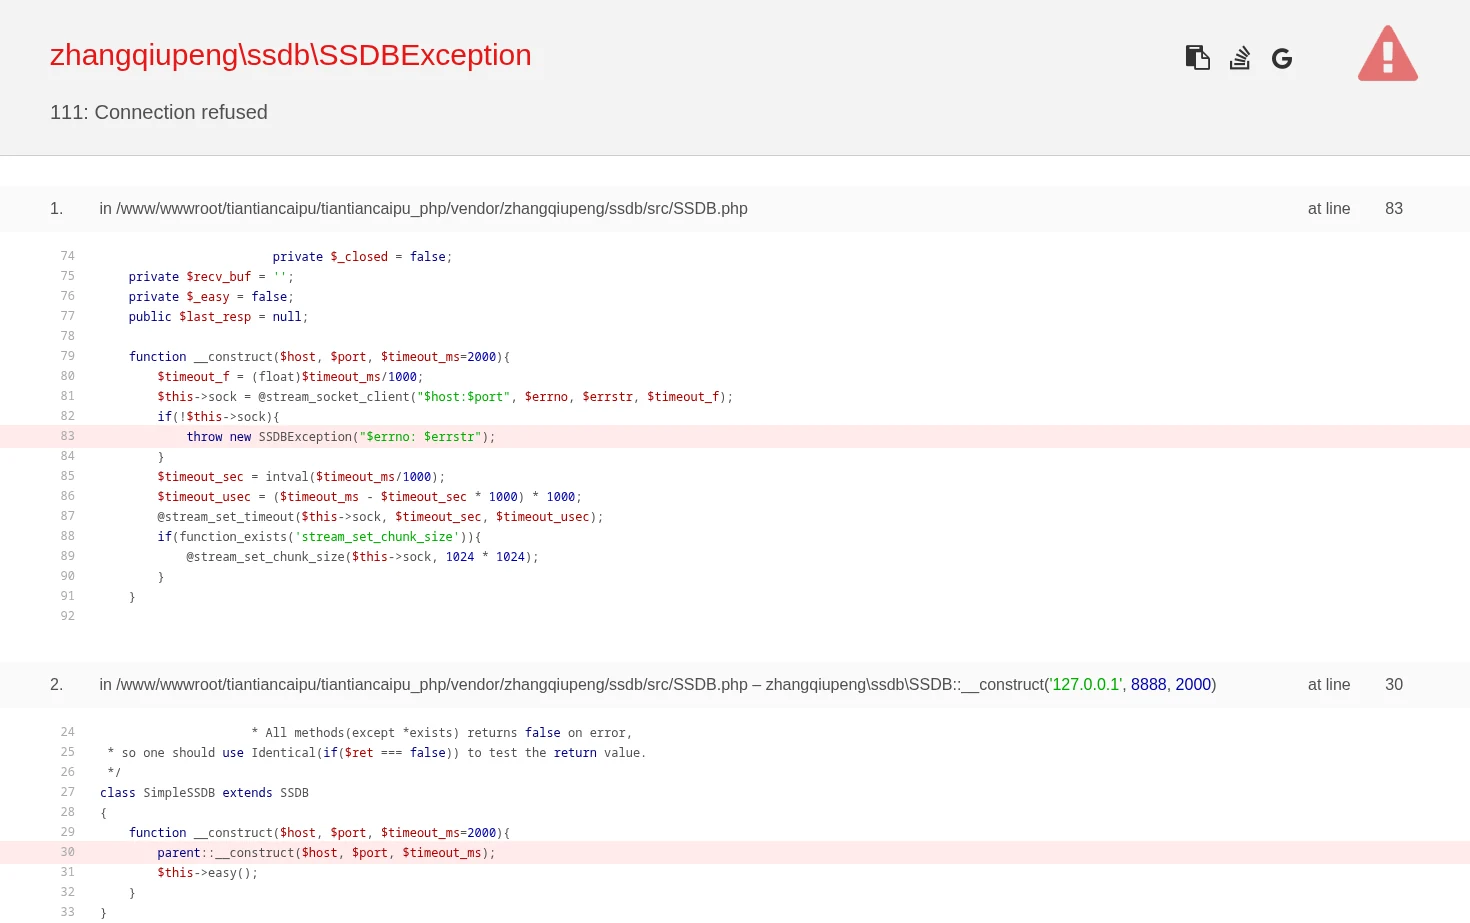Viewport: 1470px width, 923px height.
Task: Click the 'private $_easy = false;' line
Action: [211, 297]
